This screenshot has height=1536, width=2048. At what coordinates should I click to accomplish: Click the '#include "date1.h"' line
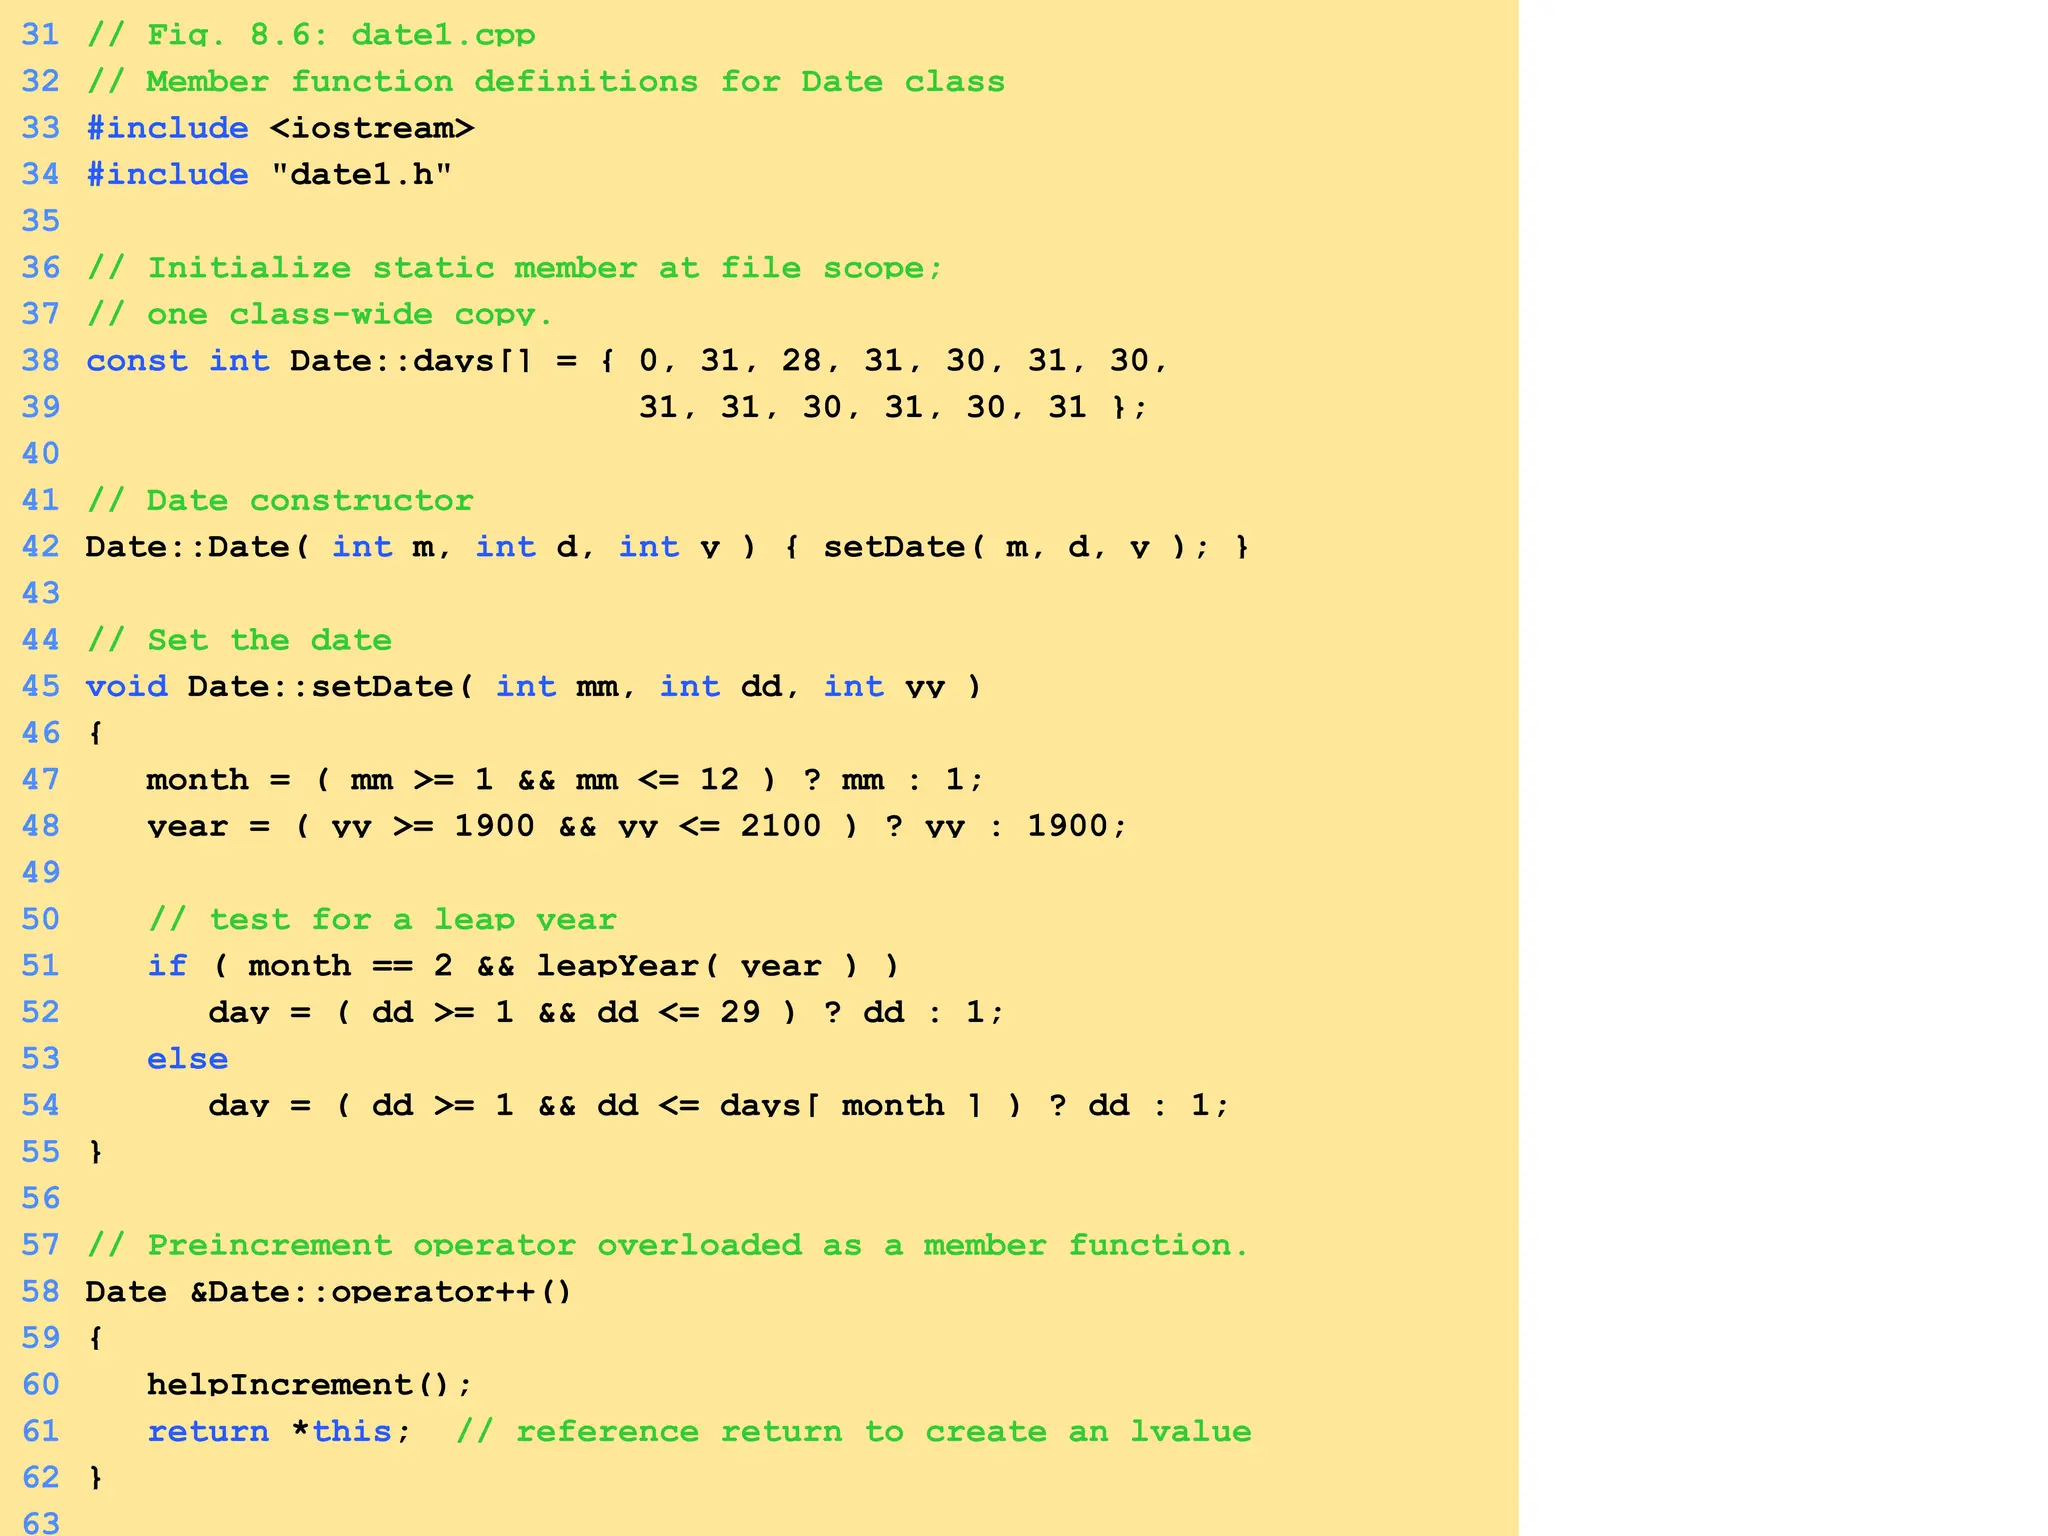[269, 175]
